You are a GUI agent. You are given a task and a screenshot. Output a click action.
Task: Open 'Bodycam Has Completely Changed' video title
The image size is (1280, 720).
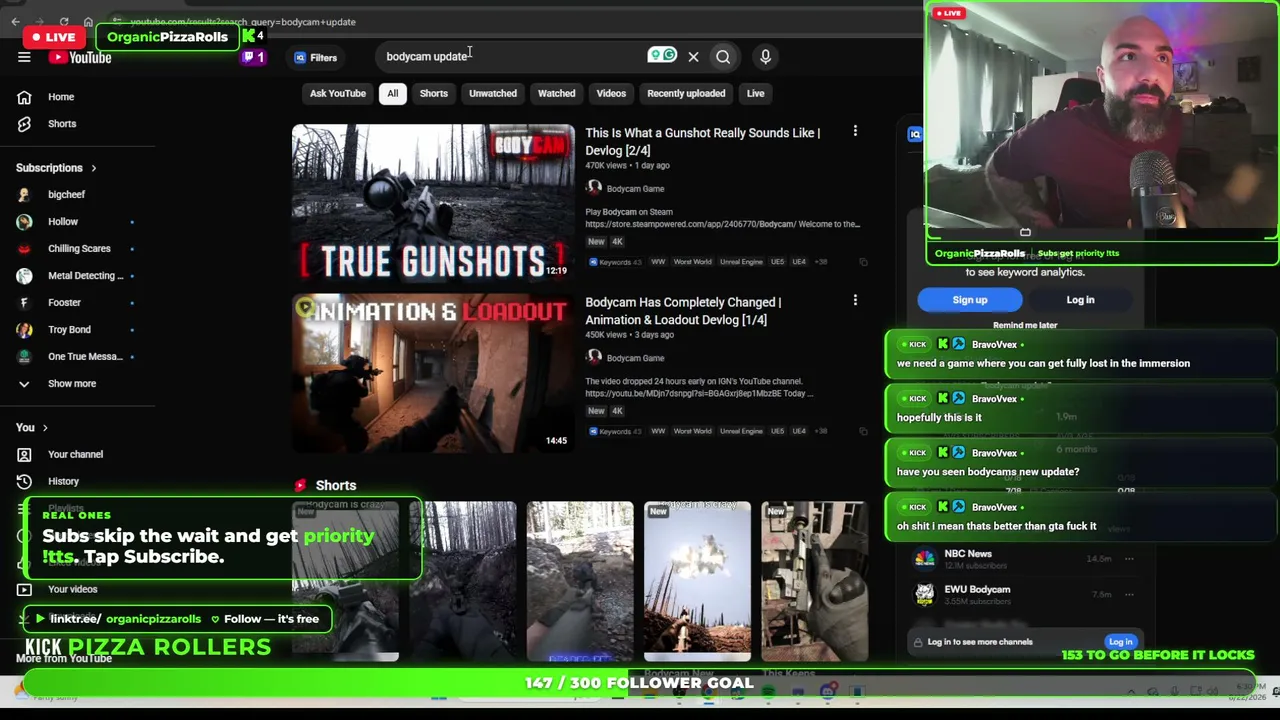coord(683,311)
